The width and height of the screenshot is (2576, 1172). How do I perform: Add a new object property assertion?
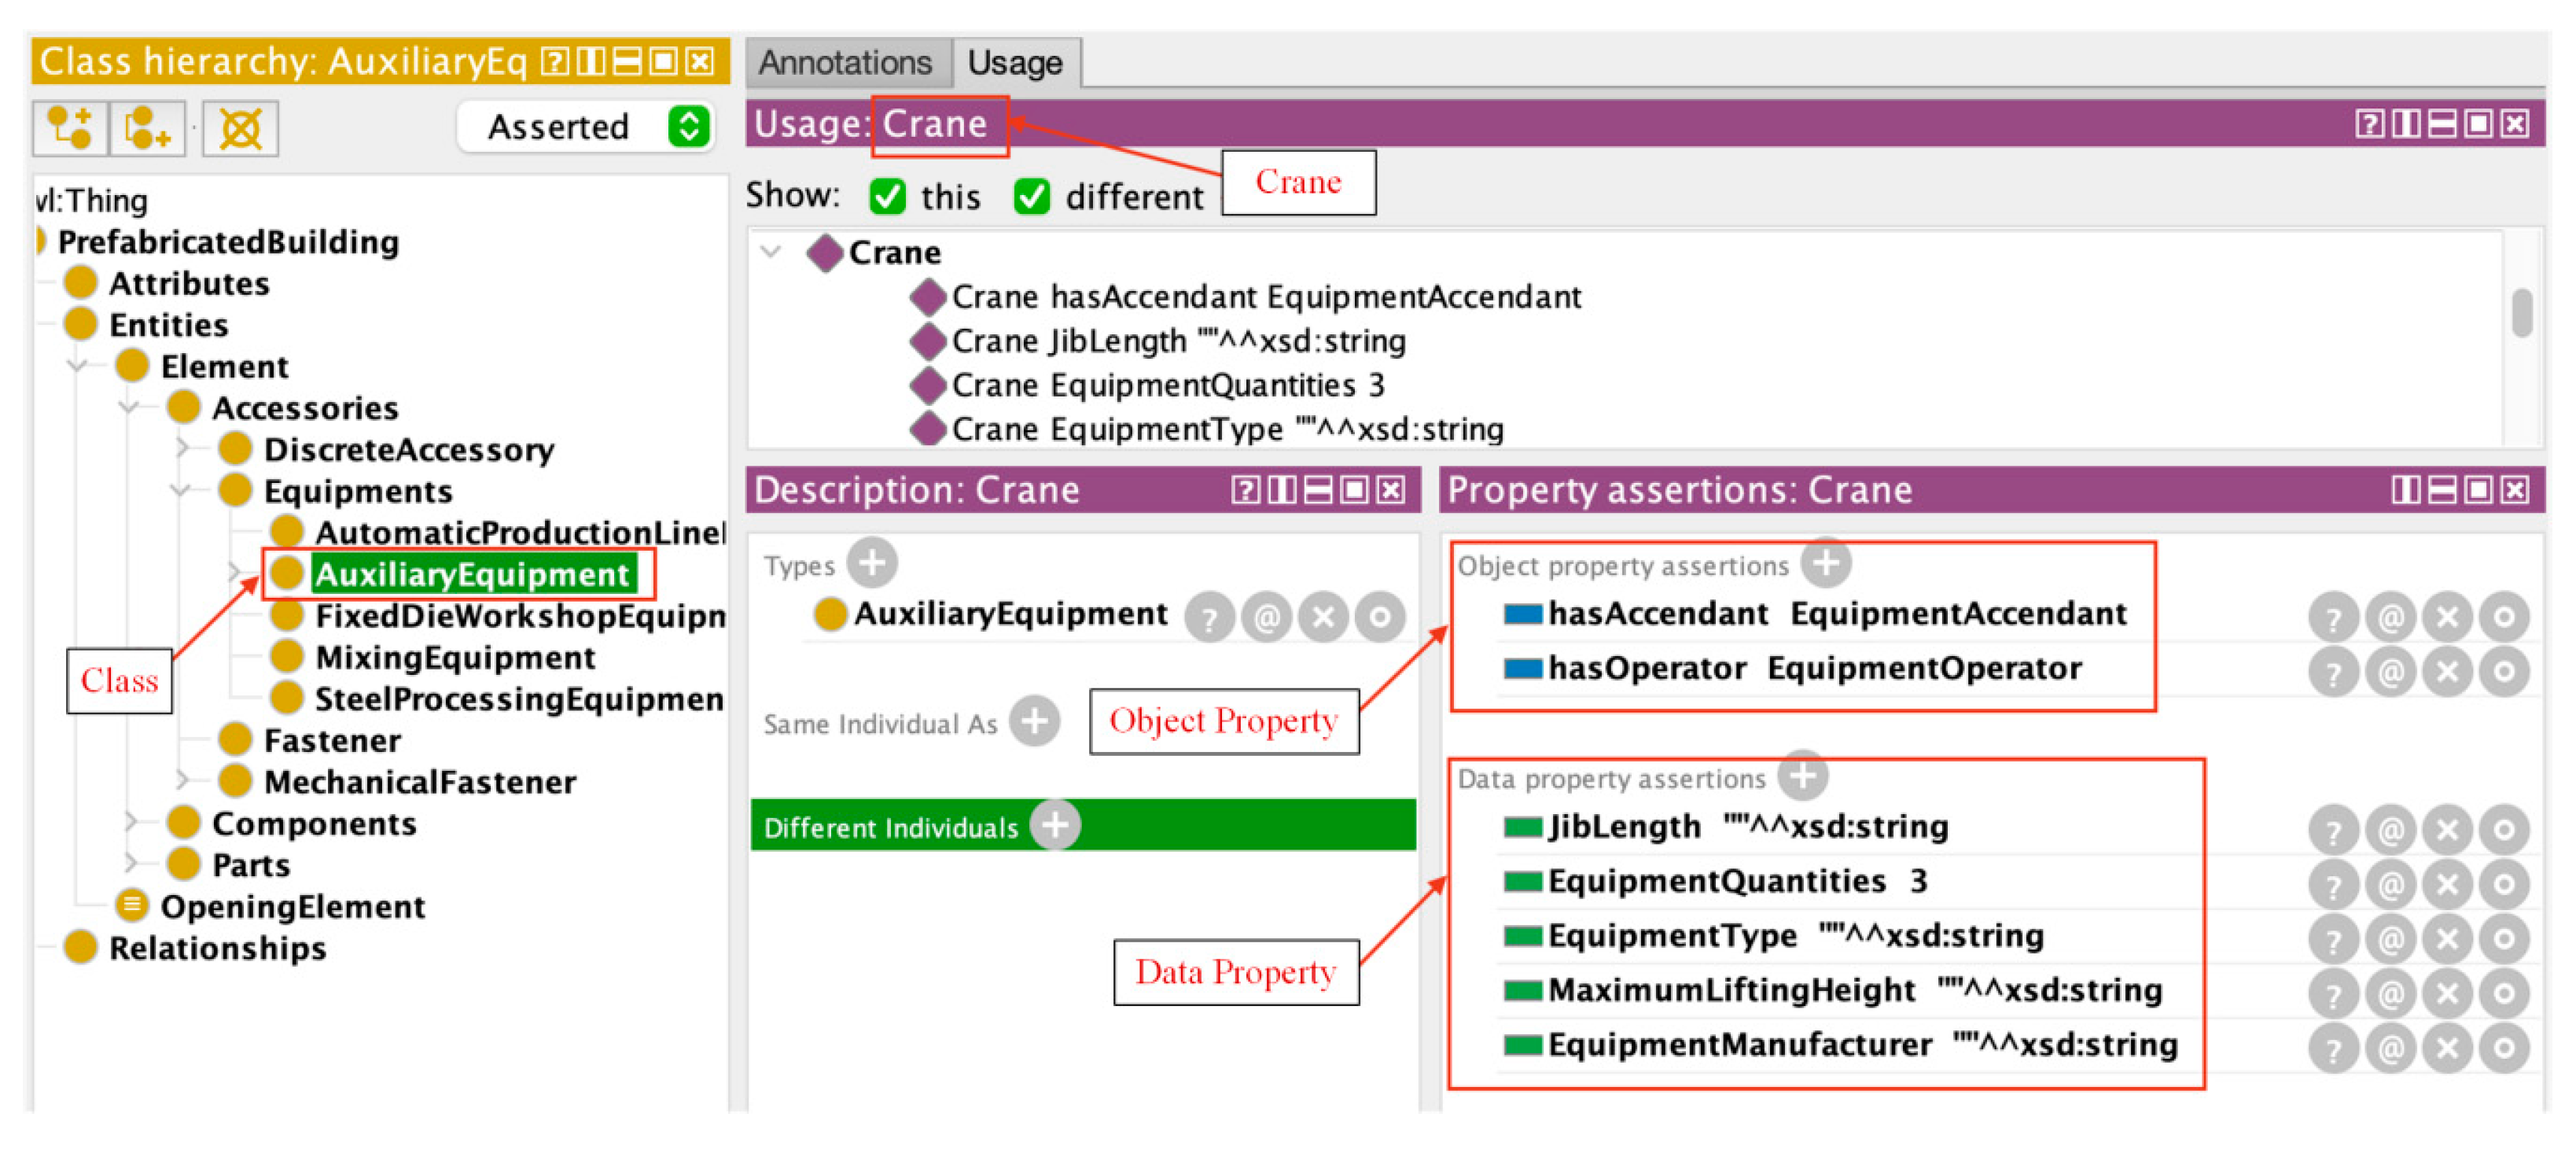pos(1826,563)
